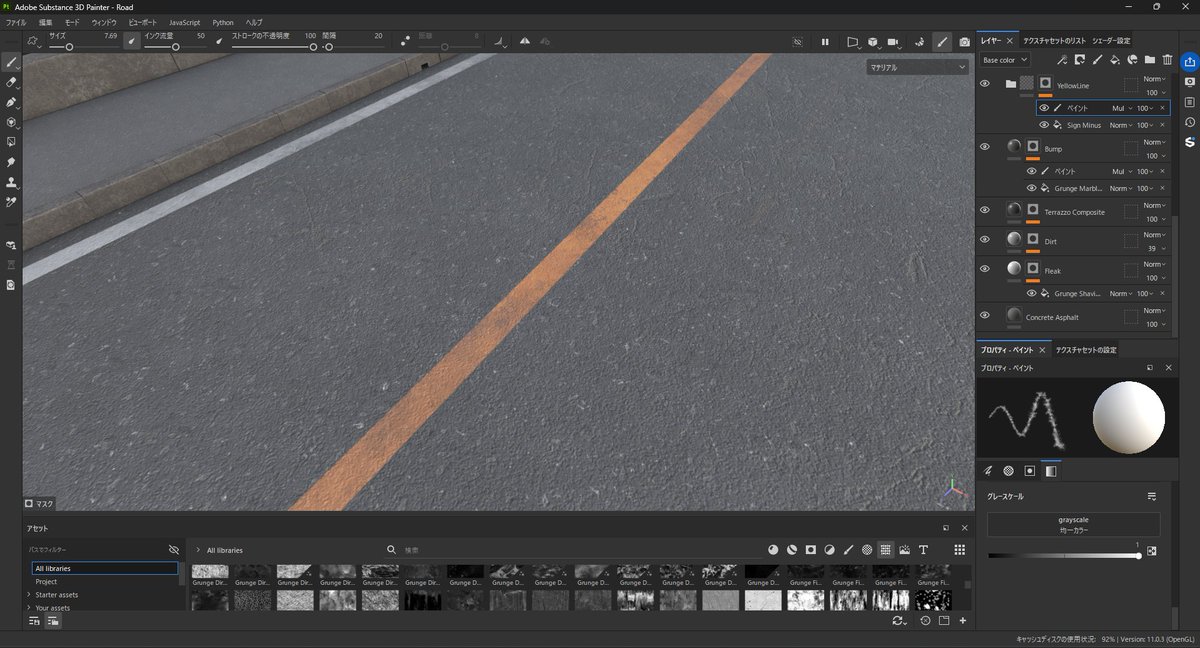
Task: Open the Base color channel dropdown
Action: (x=1005, y=60)
